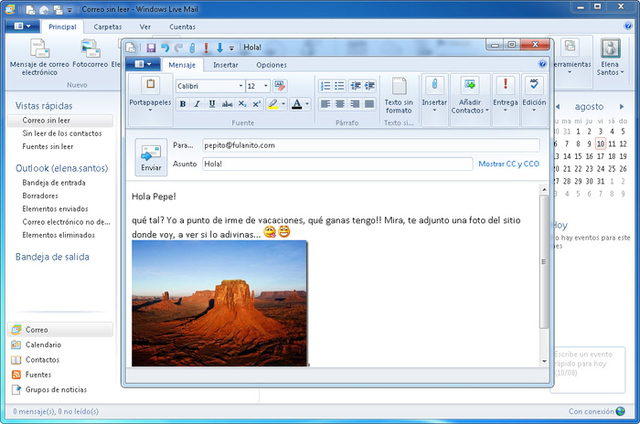Click the Mostrar CC y CCO link
This screenshot has width=640, height=424.
[x=509, y=164]
